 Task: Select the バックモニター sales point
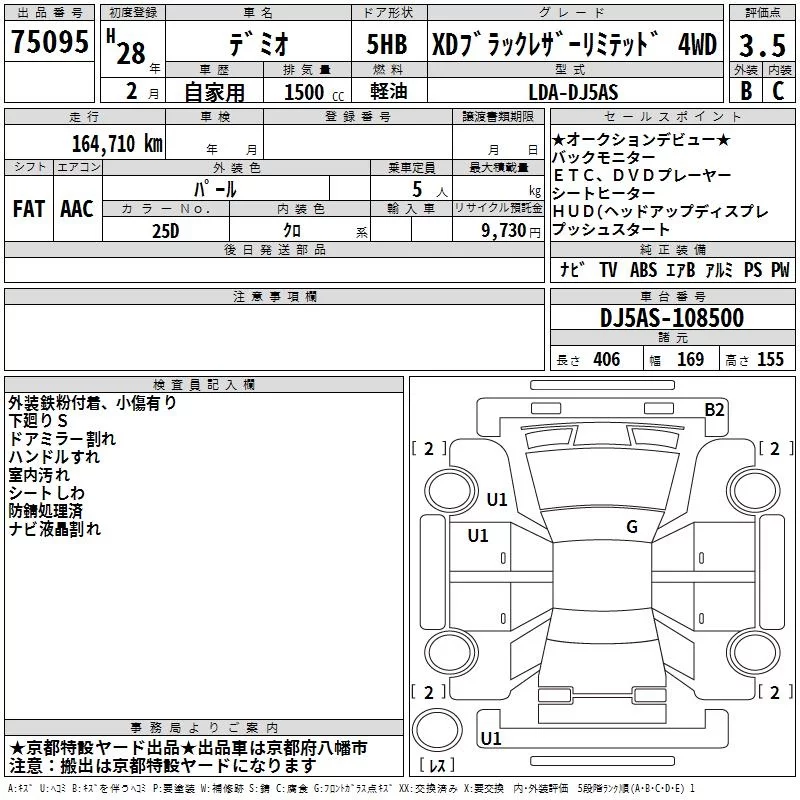click(x=604, y=157)
